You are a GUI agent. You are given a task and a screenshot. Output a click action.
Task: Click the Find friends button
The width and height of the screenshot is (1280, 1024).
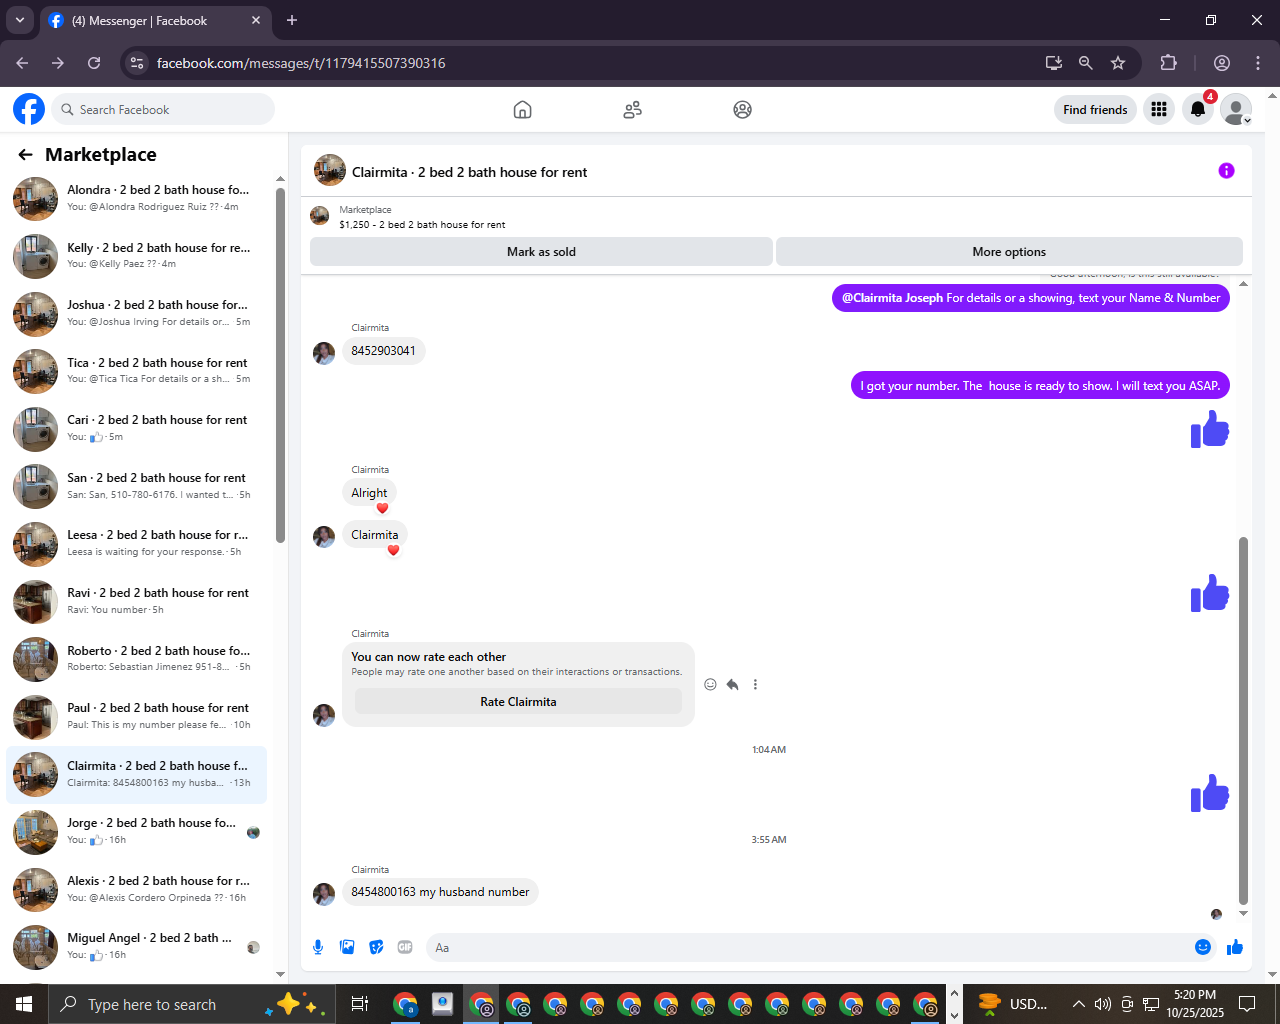1095,110
